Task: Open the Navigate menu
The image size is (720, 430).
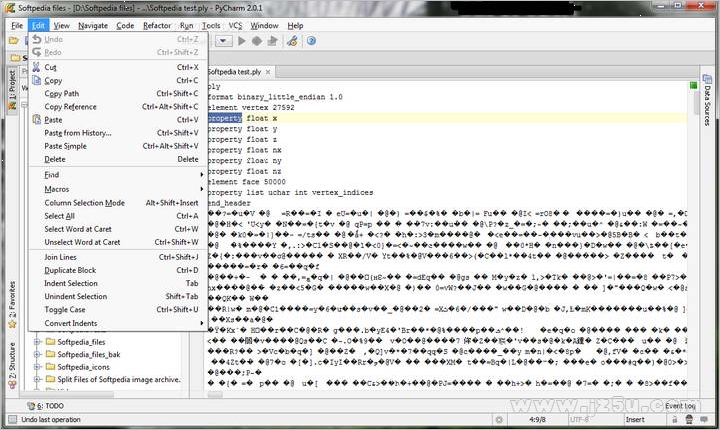Action: pyautogui.click(x=93, y=26)
